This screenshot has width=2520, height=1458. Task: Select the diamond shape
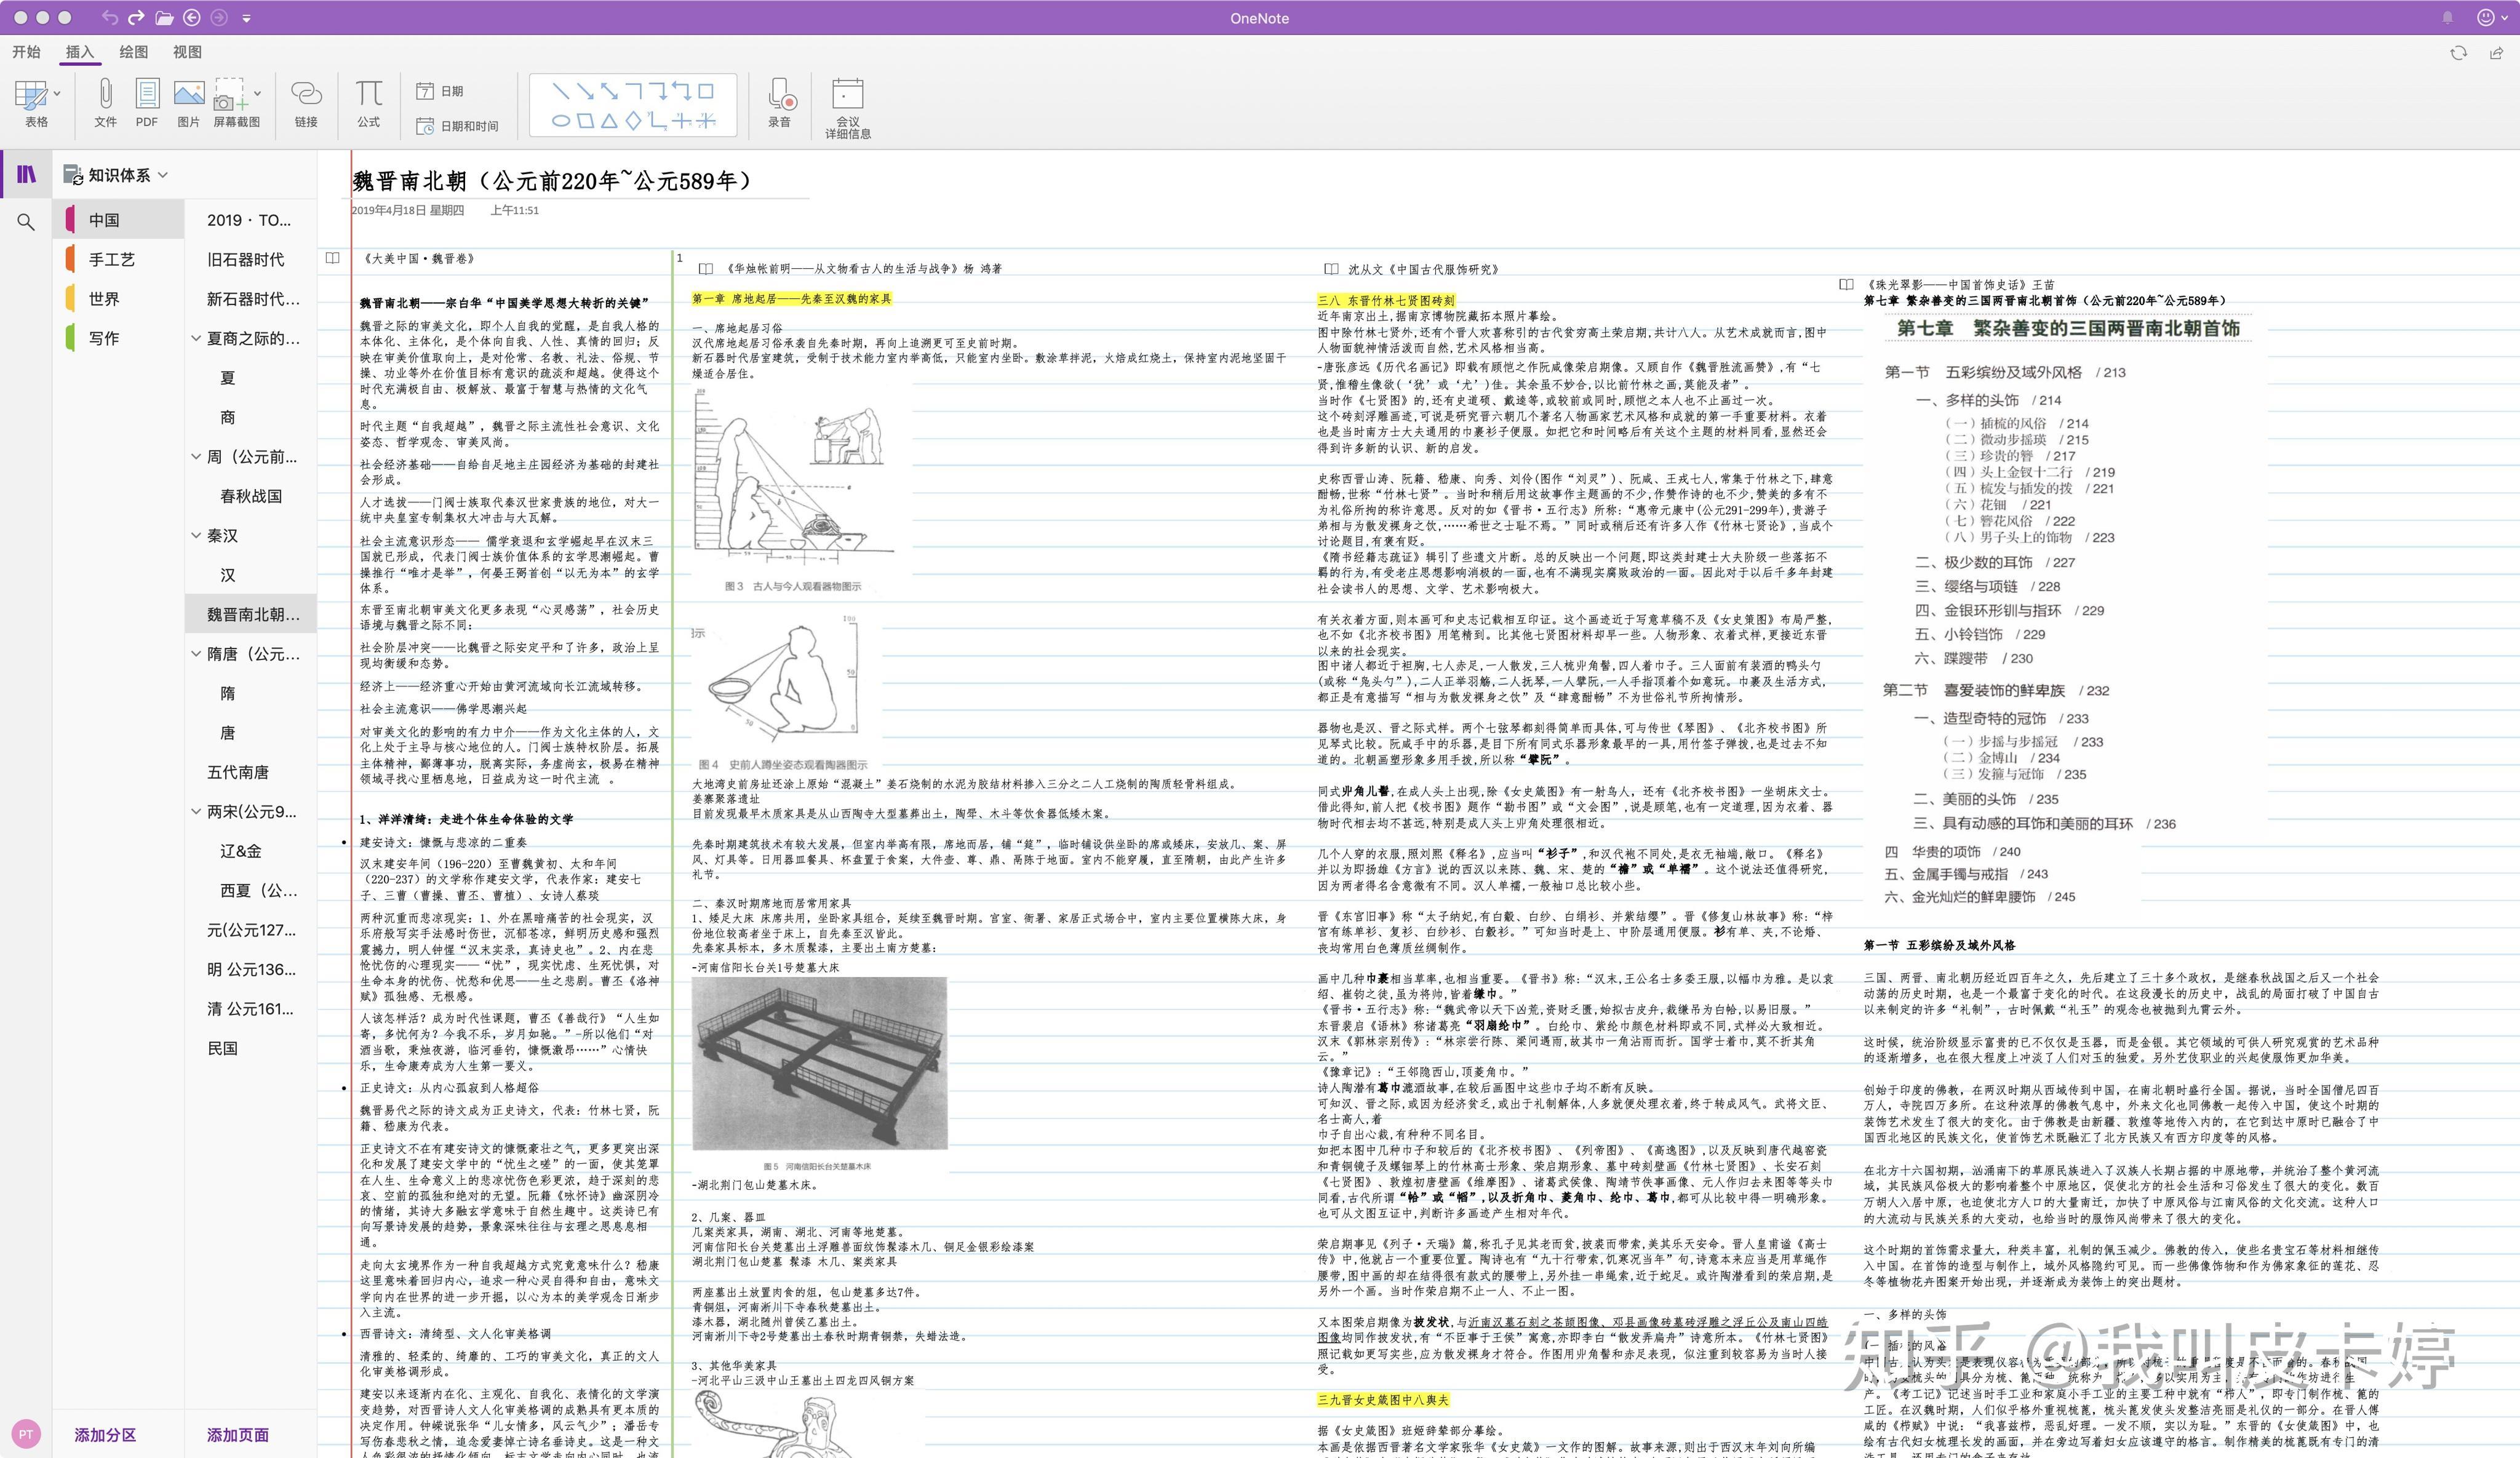[x=633, y=121]
